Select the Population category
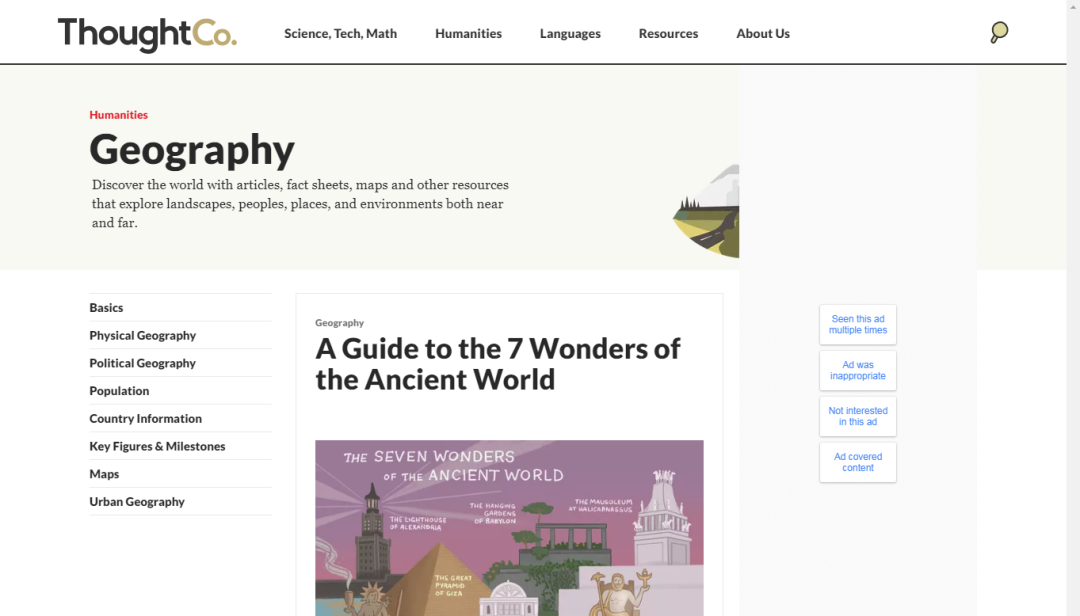This screenshot has width=1080, height=616. [180, 391]
